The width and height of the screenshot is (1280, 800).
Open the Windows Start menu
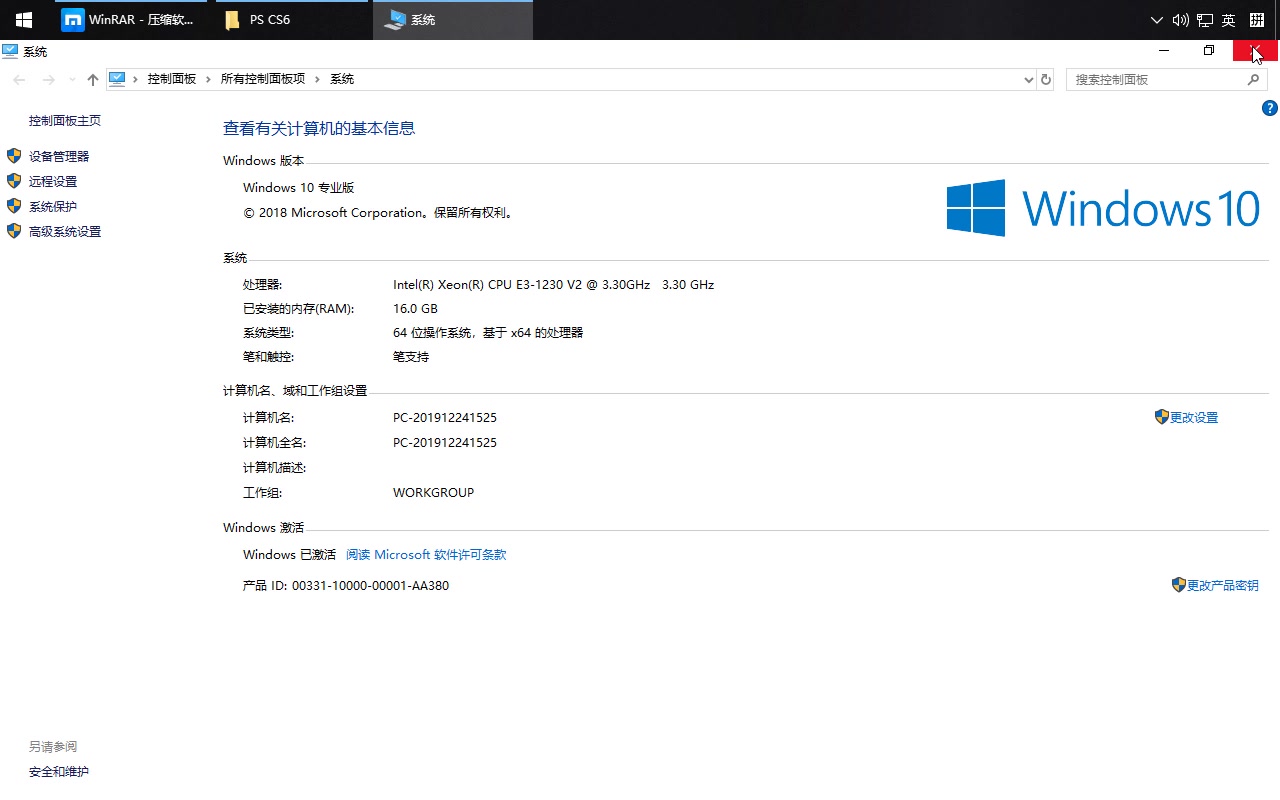(23, 20)
